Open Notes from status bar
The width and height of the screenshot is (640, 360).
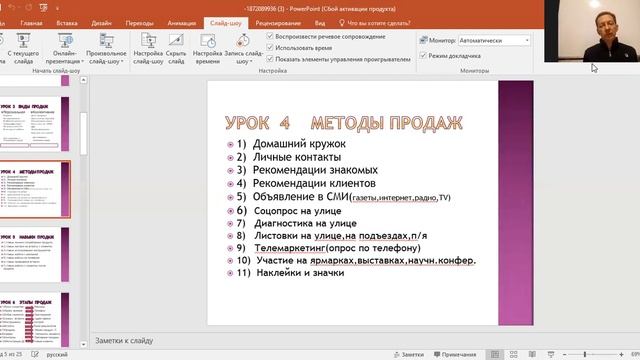point(409,355)
